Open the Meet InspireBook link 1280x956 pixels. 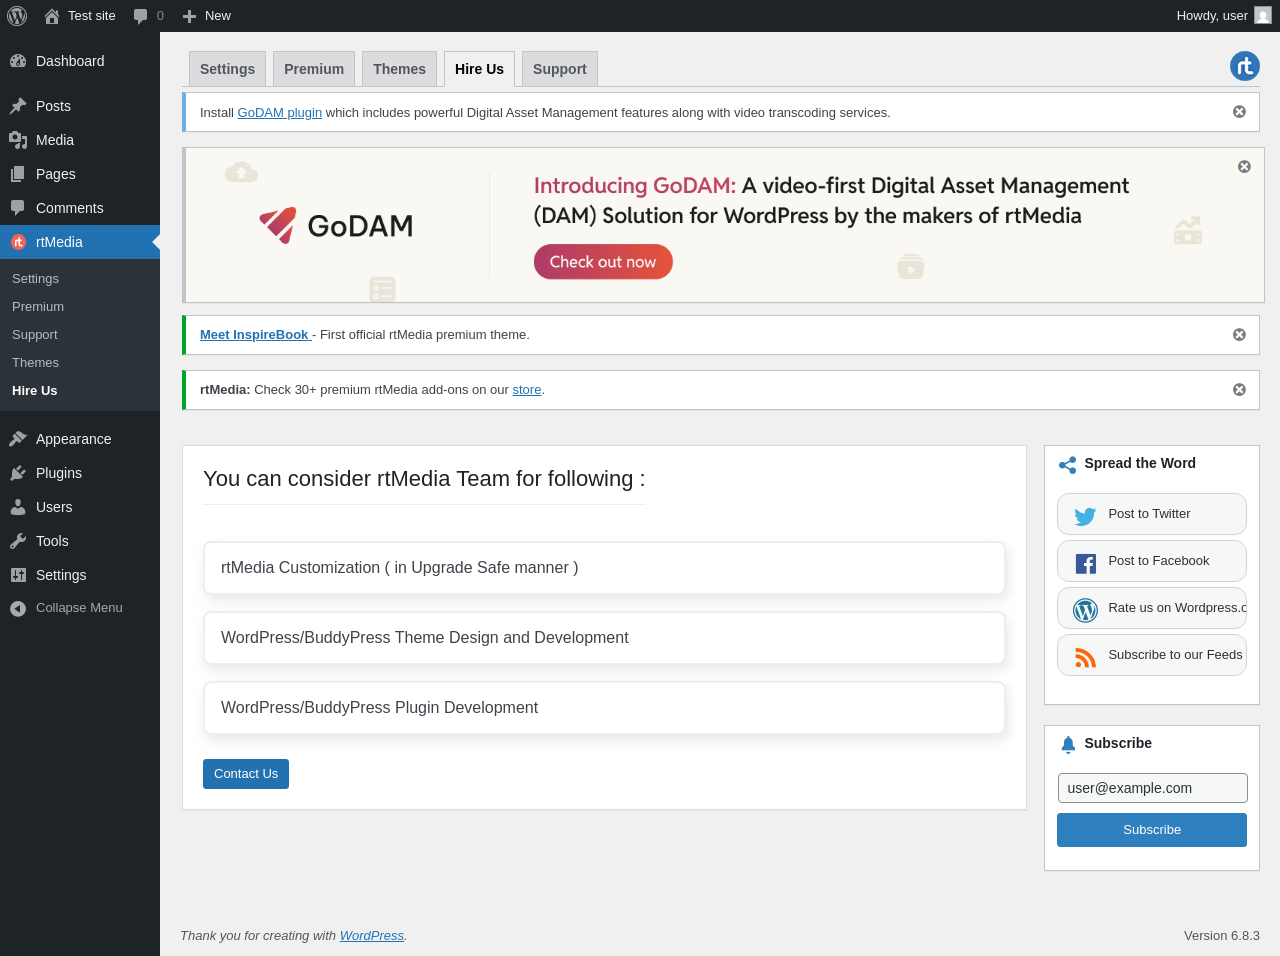(x=255, y=335)
